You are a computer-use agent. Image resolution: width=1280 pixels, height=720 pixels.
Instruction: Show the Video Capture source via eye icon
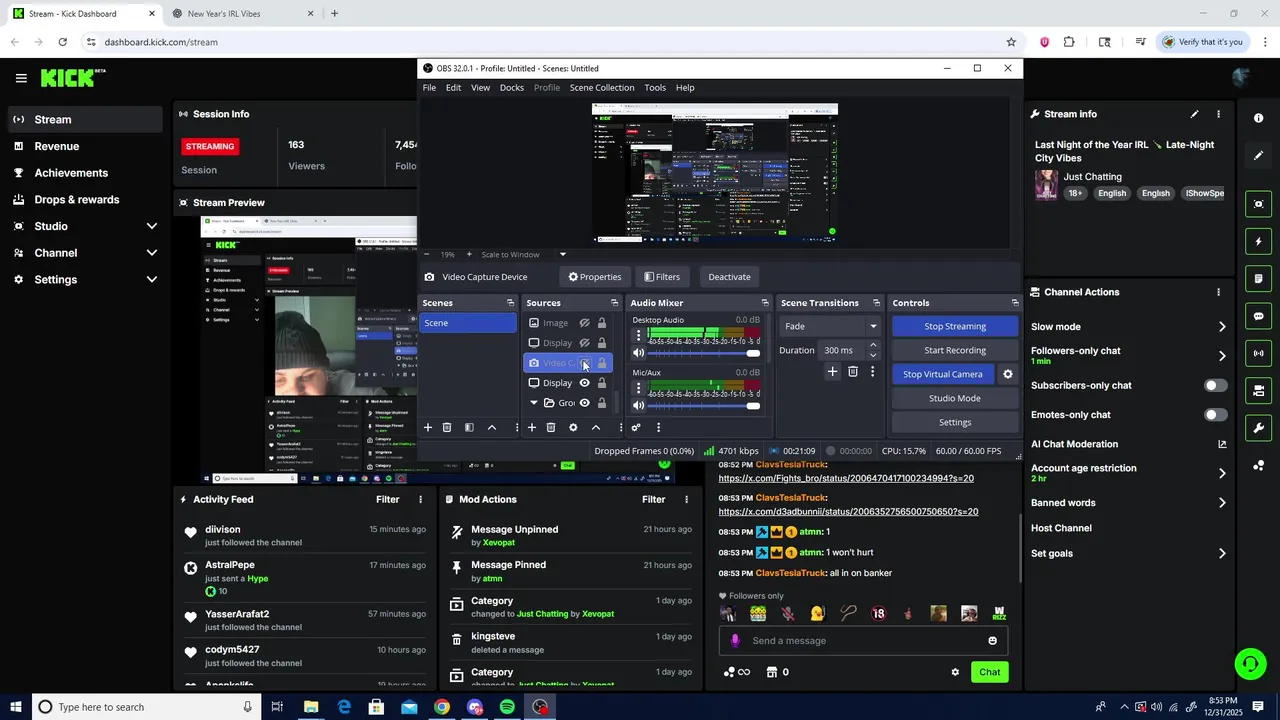[x=585, y=363]
